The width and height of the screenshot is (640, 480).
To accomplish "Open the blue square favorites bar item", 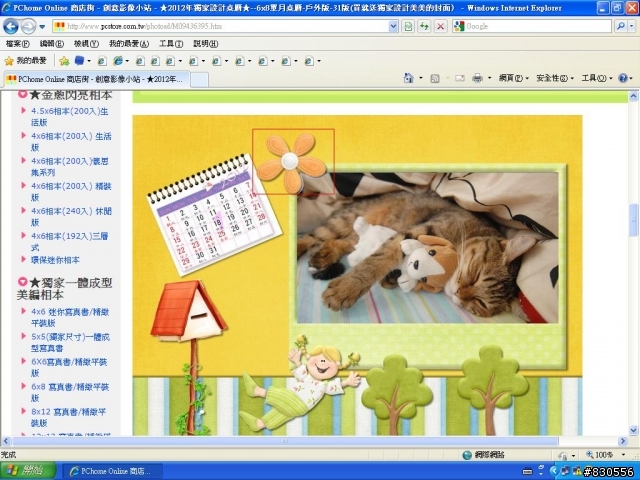I will point(79,61).
